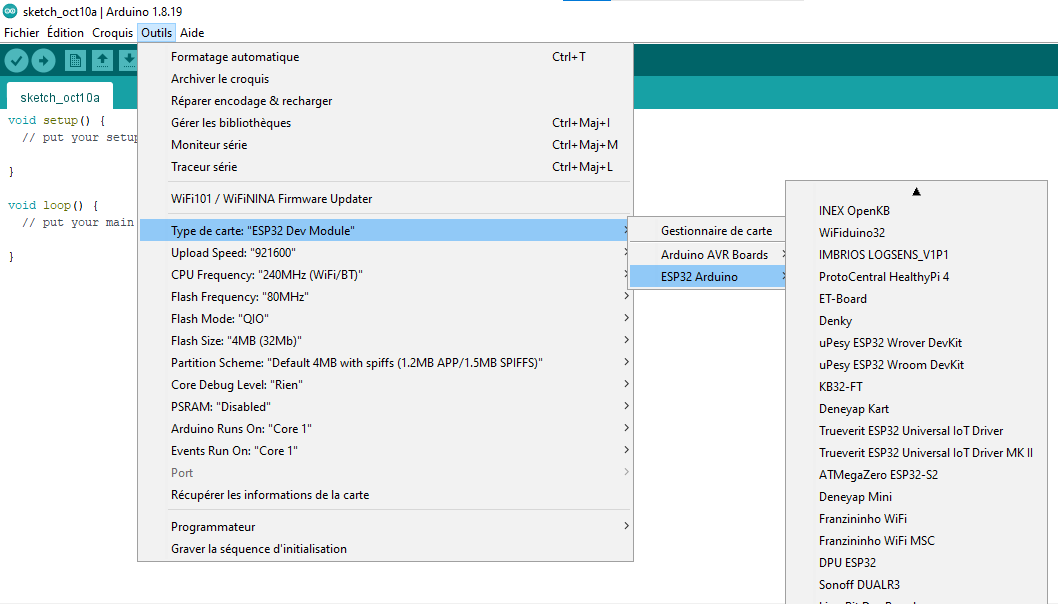Select uPesy ESP32 Wroom DevKit board
The image size is (1058, 604).
pos(916,364)
